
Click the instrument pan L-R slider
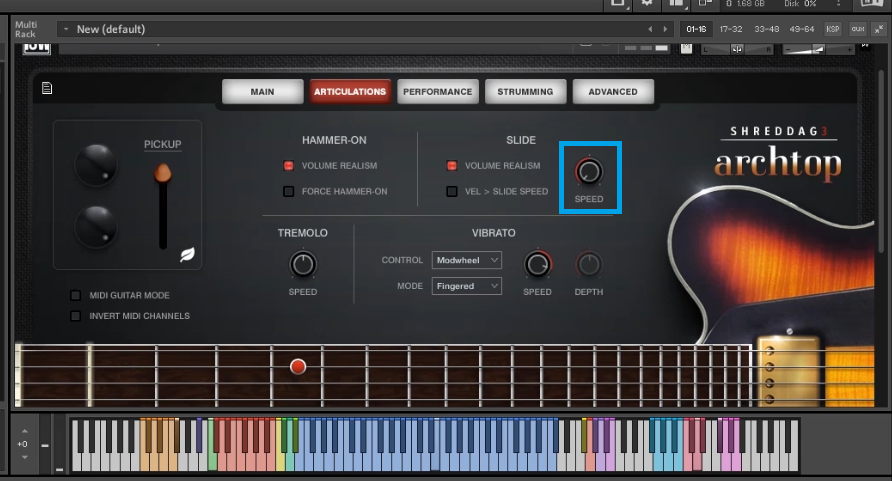coord(737,49)
